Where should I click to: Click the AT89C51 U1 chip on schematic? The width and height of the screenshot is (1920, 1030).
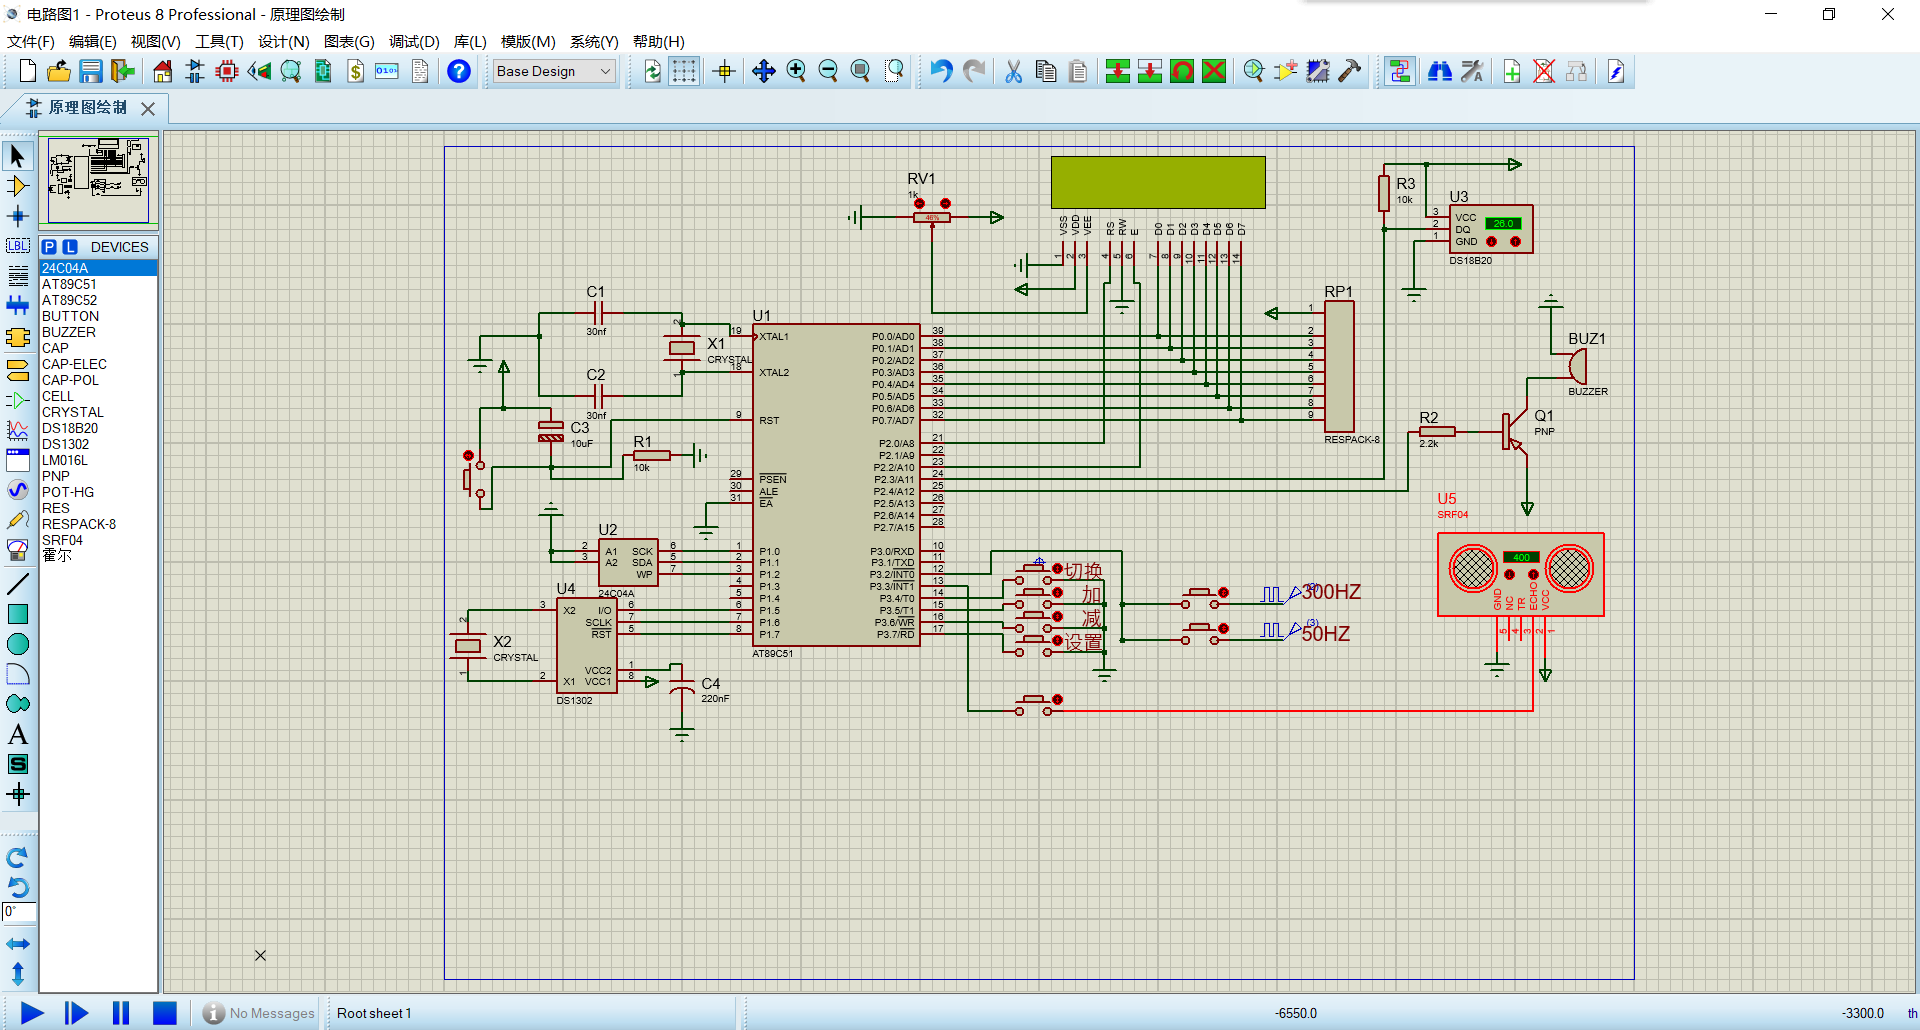point(836,485)
